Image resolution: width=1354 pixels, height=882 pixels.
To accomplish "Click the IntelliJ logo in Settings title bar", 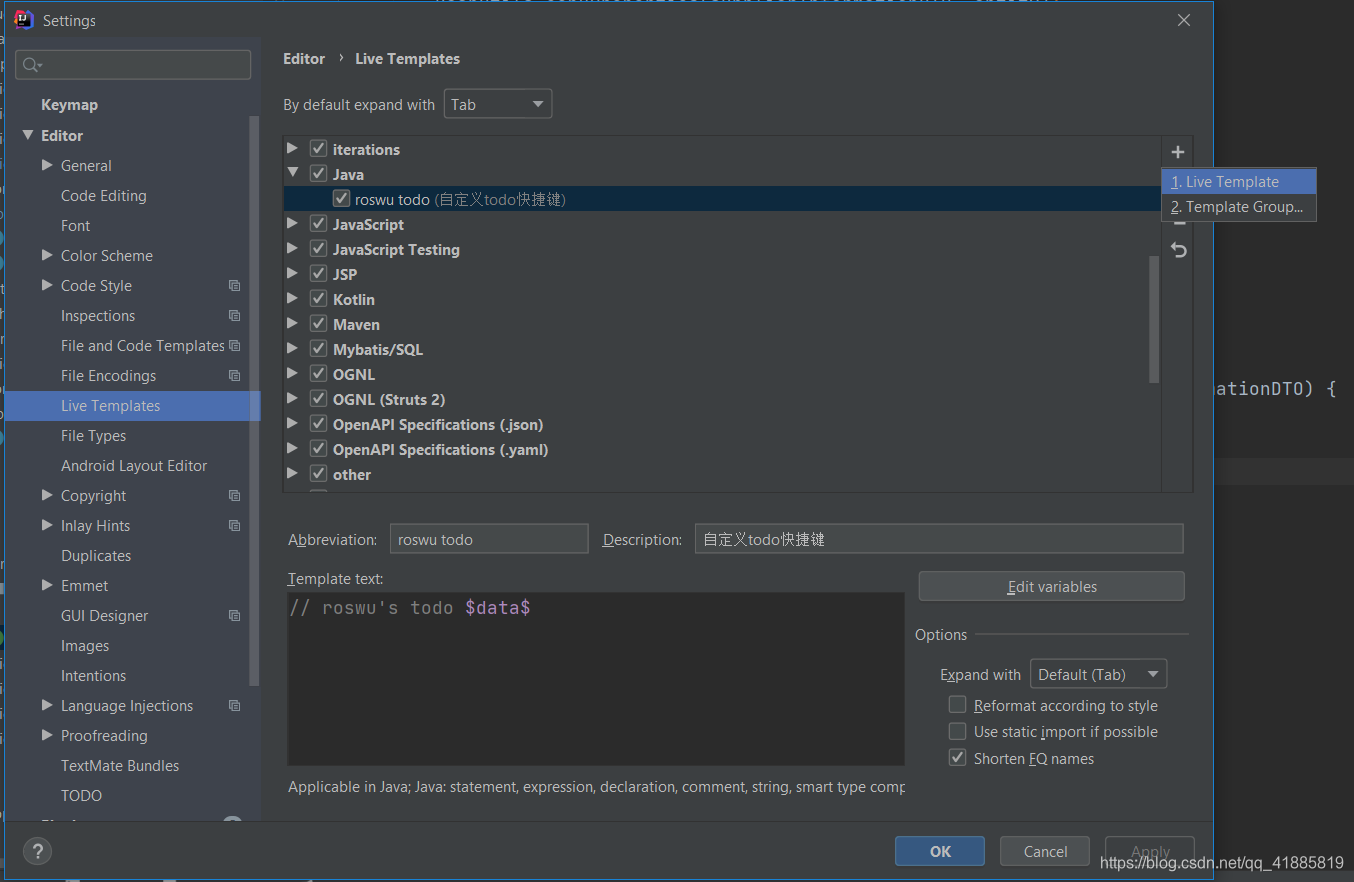I will pyautogui.click(x=24, y=20).
